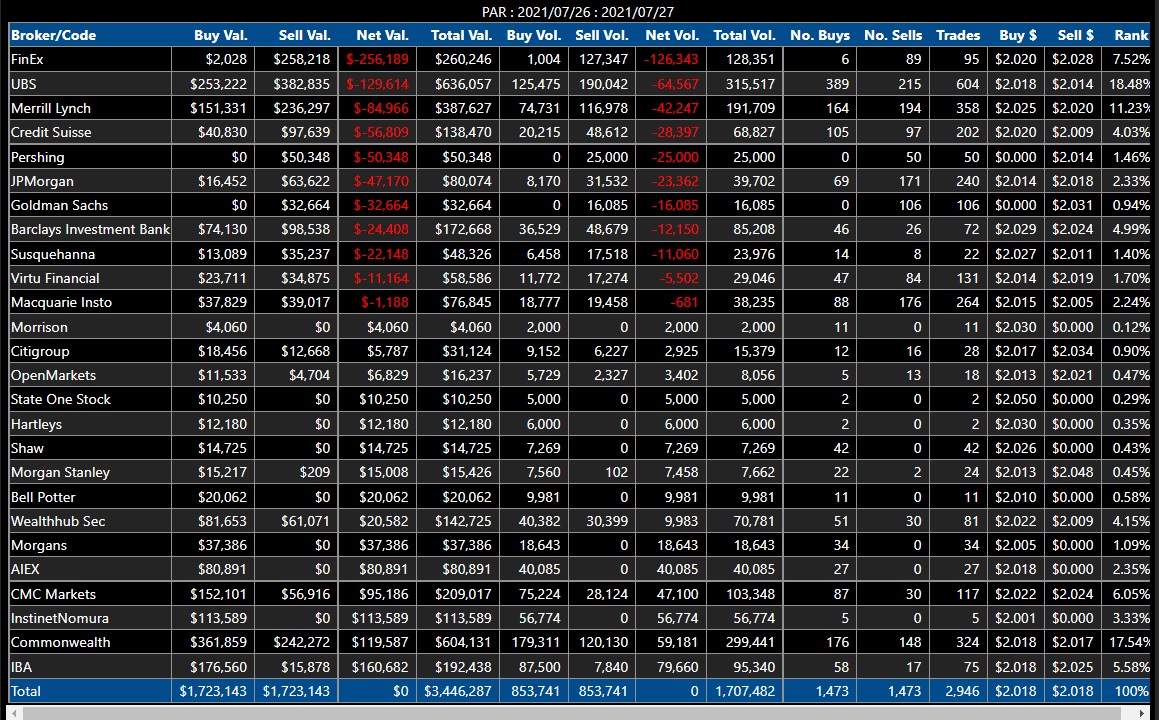Select the AIEX broker name

[25, 569]
